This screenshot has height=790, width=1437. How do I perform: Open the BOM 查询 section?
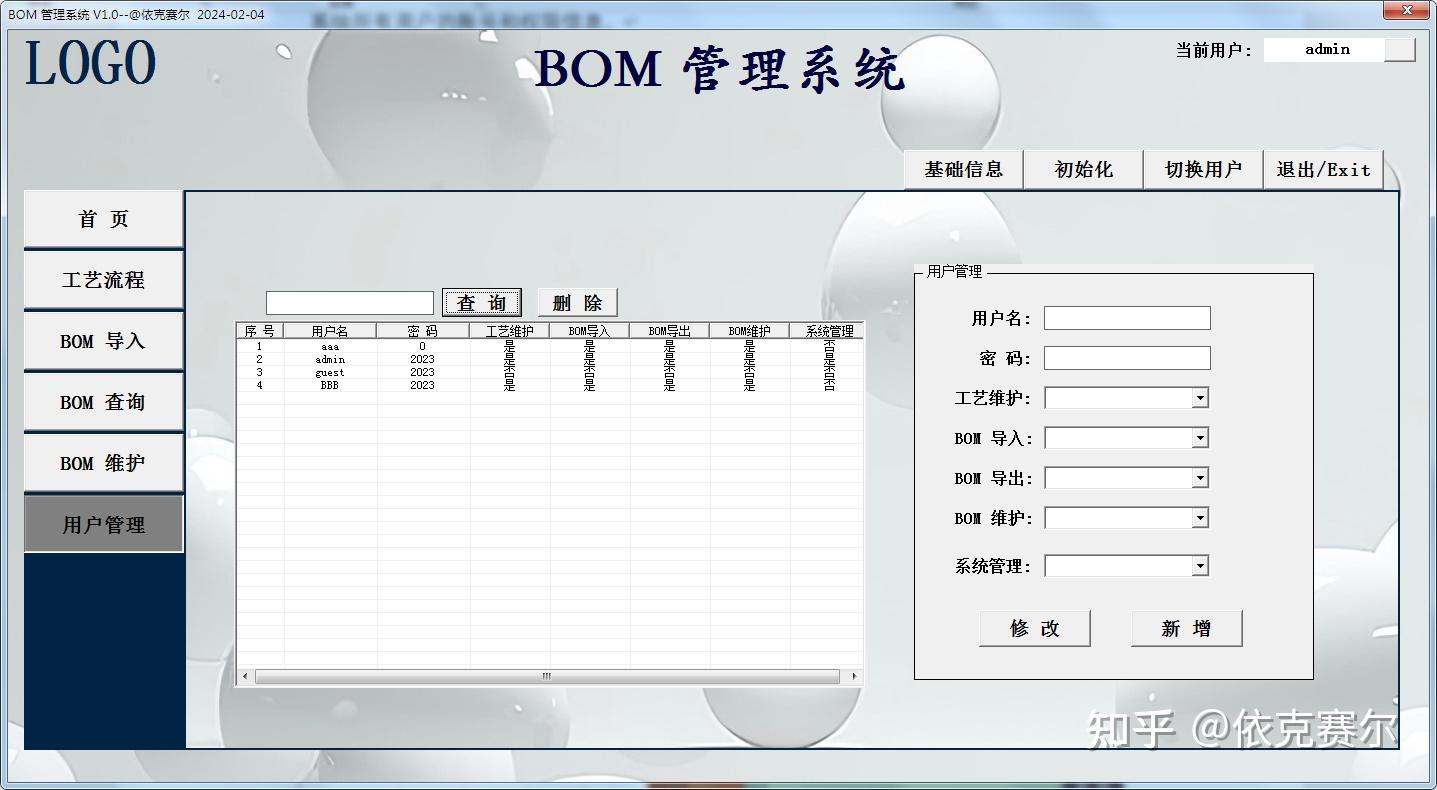tap(102, 401)
